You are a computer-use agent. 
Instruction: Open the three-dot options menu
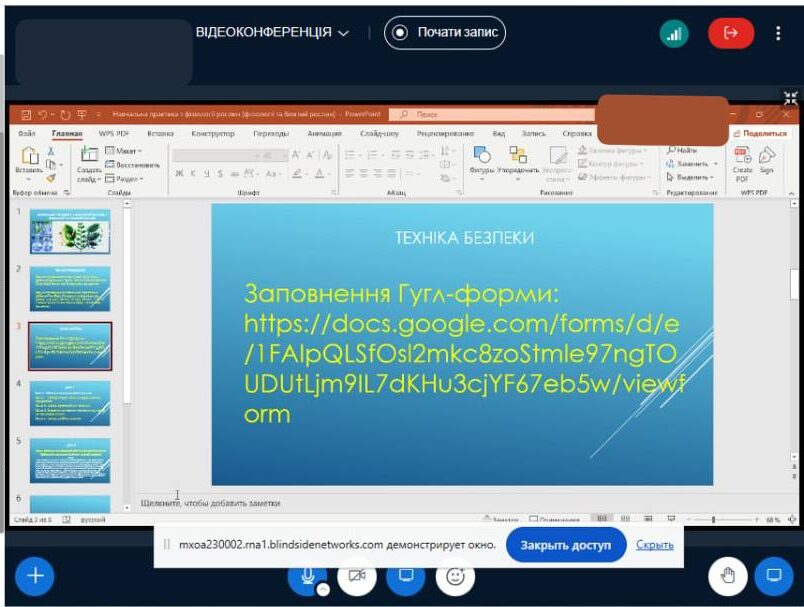coord(778,33)
